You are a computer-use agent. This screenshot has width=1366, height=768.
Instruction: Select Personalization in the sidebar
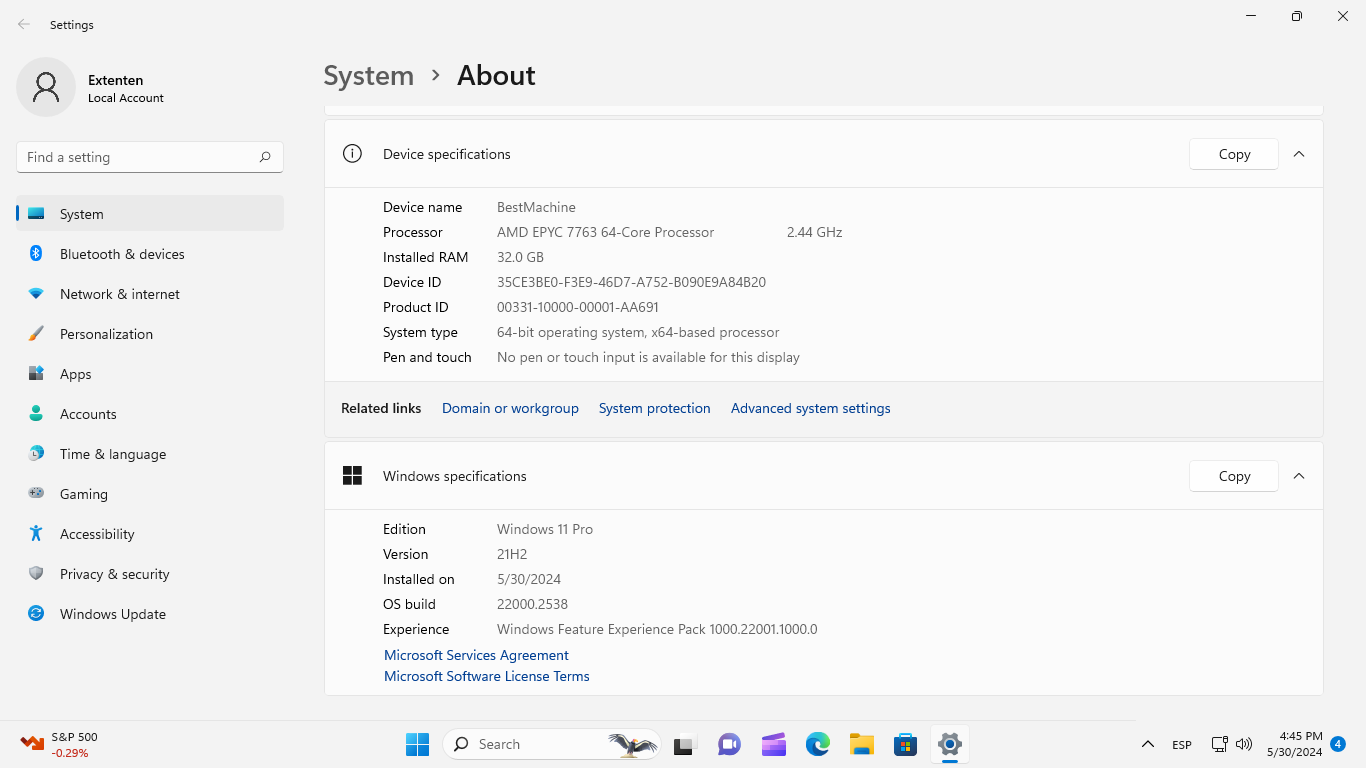coord(106,334)
